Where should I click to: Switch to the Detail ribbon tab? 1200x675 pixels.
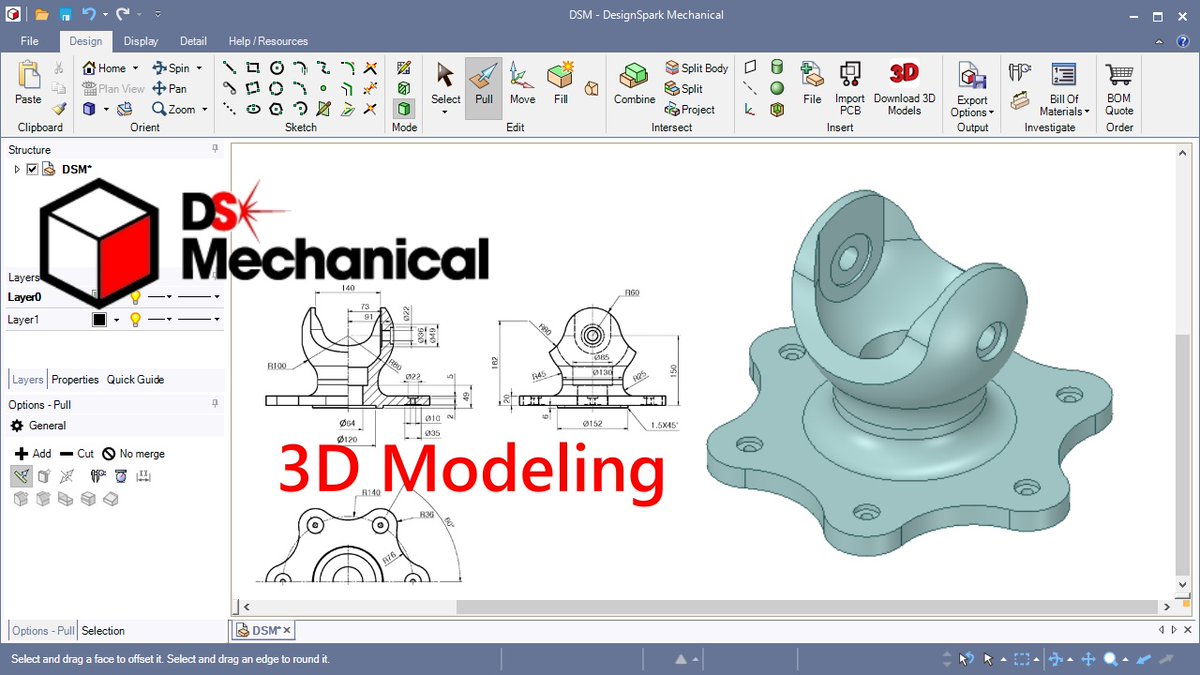click(x=193, y=41)
